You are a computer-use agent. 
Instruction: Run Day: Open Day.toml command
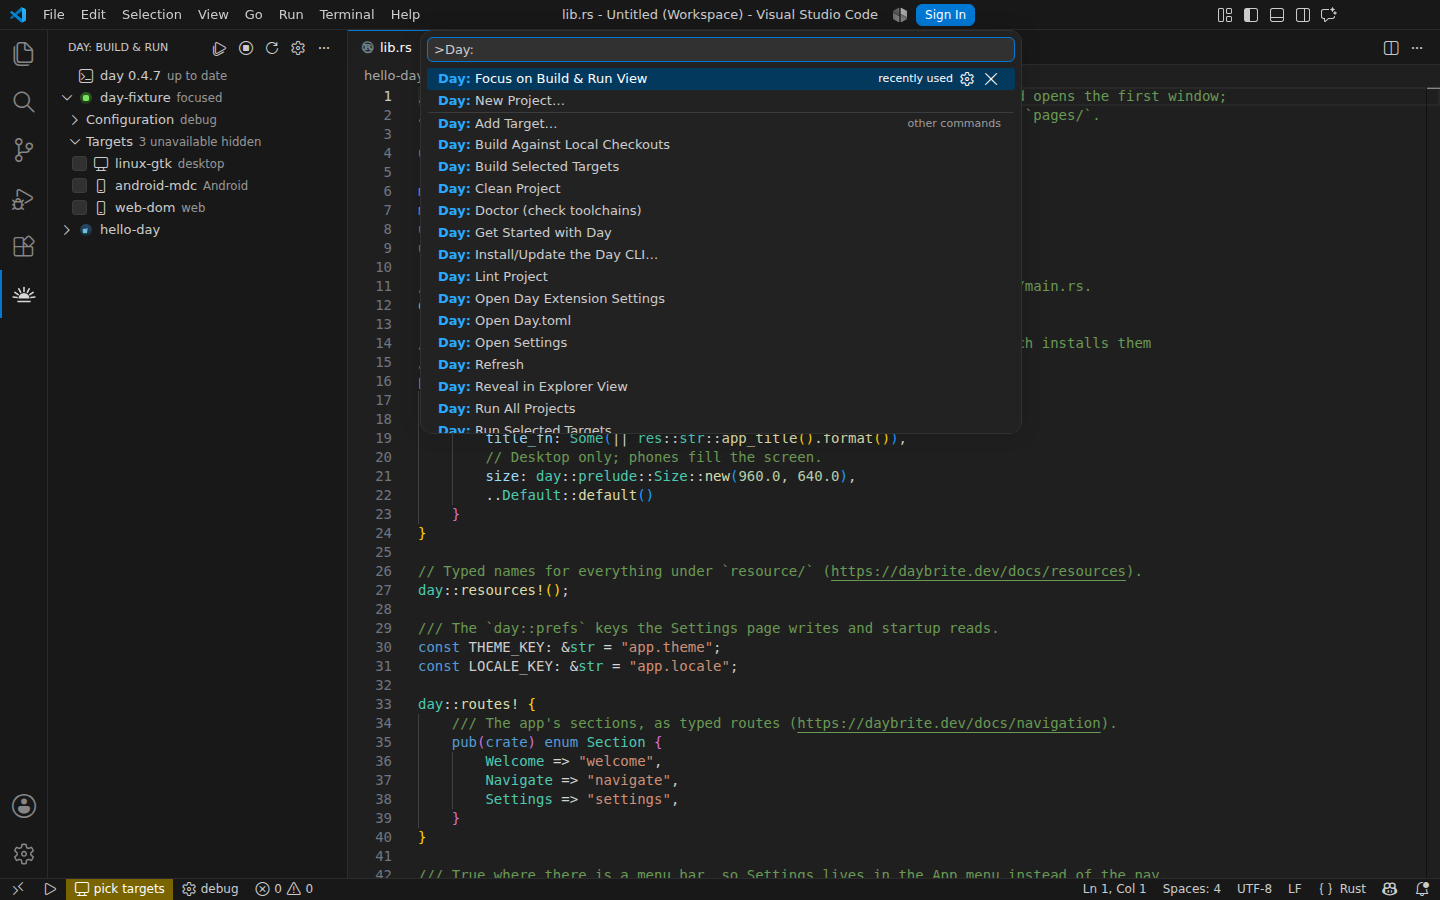720,321
